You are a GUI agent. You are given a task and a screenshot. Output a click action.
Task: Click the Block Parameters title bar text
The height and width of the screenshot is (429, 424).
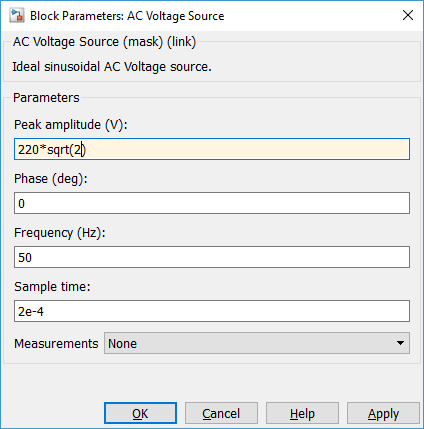pos(127,16)
